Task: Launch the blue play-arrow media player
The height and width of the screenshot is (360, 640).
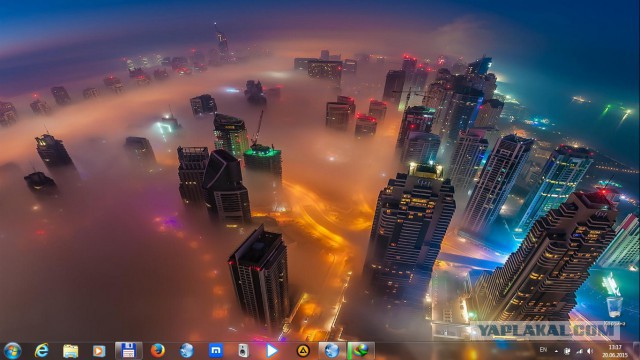Action: 272,351
